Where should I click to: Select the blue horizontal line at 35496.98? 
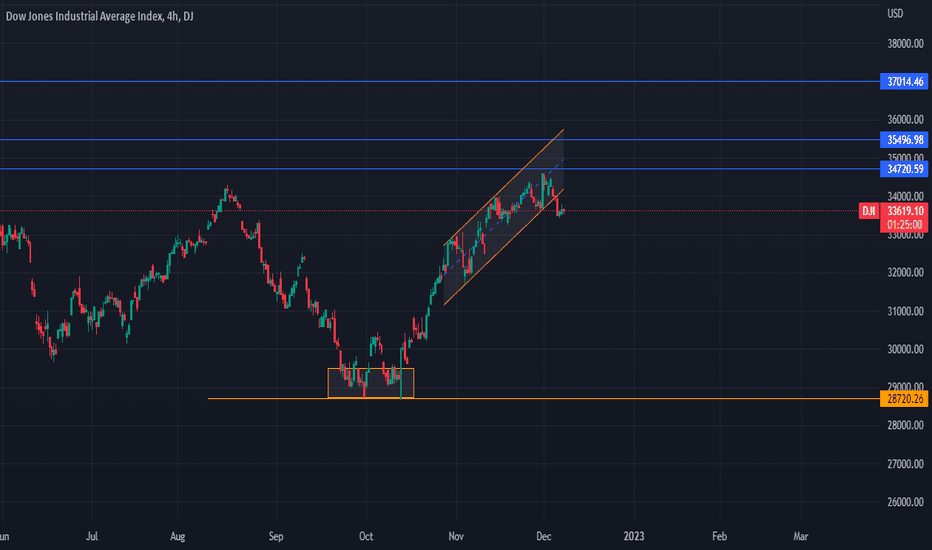point(440,140)
